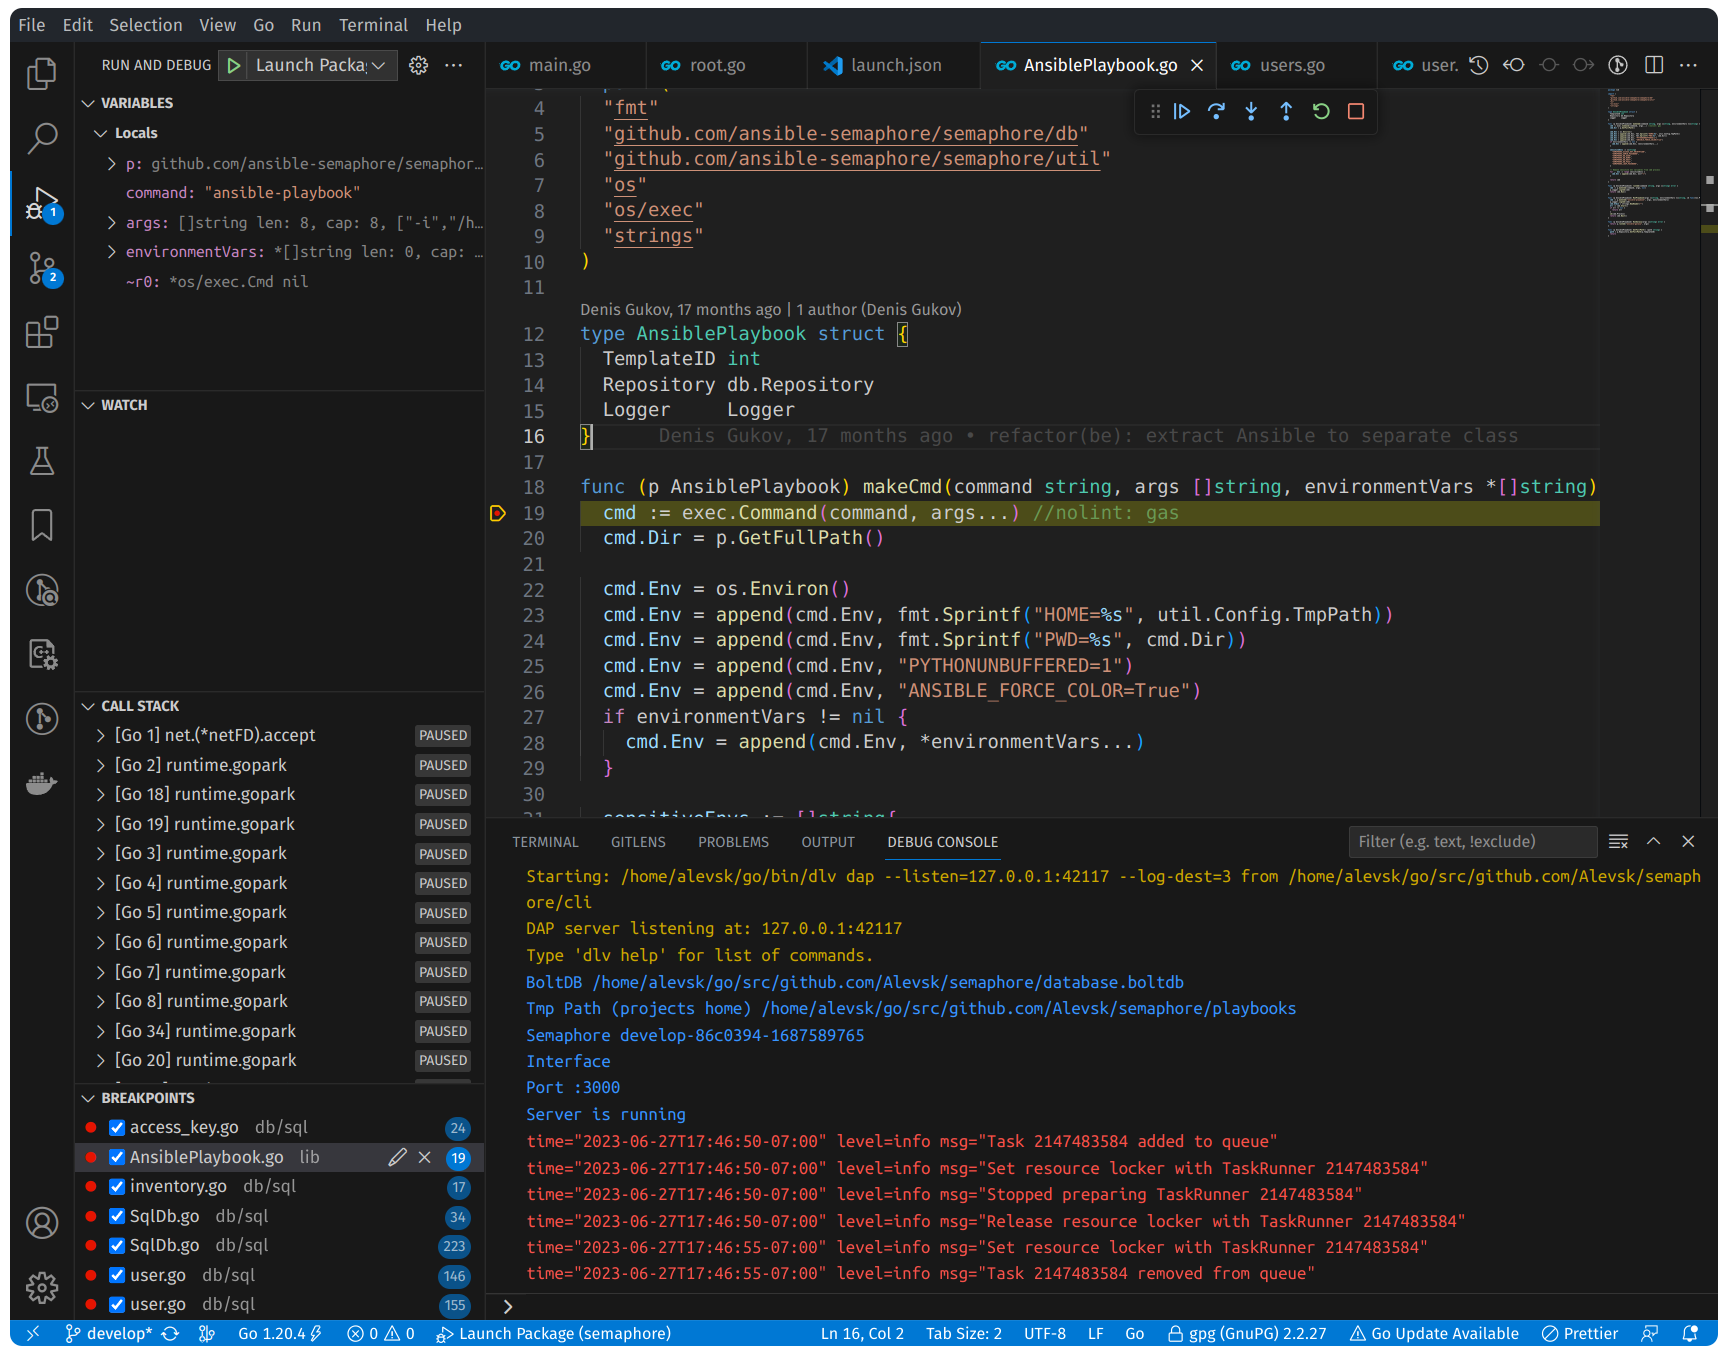
Task: Open the Docker view in sidebar
Action: pos(41,783)
